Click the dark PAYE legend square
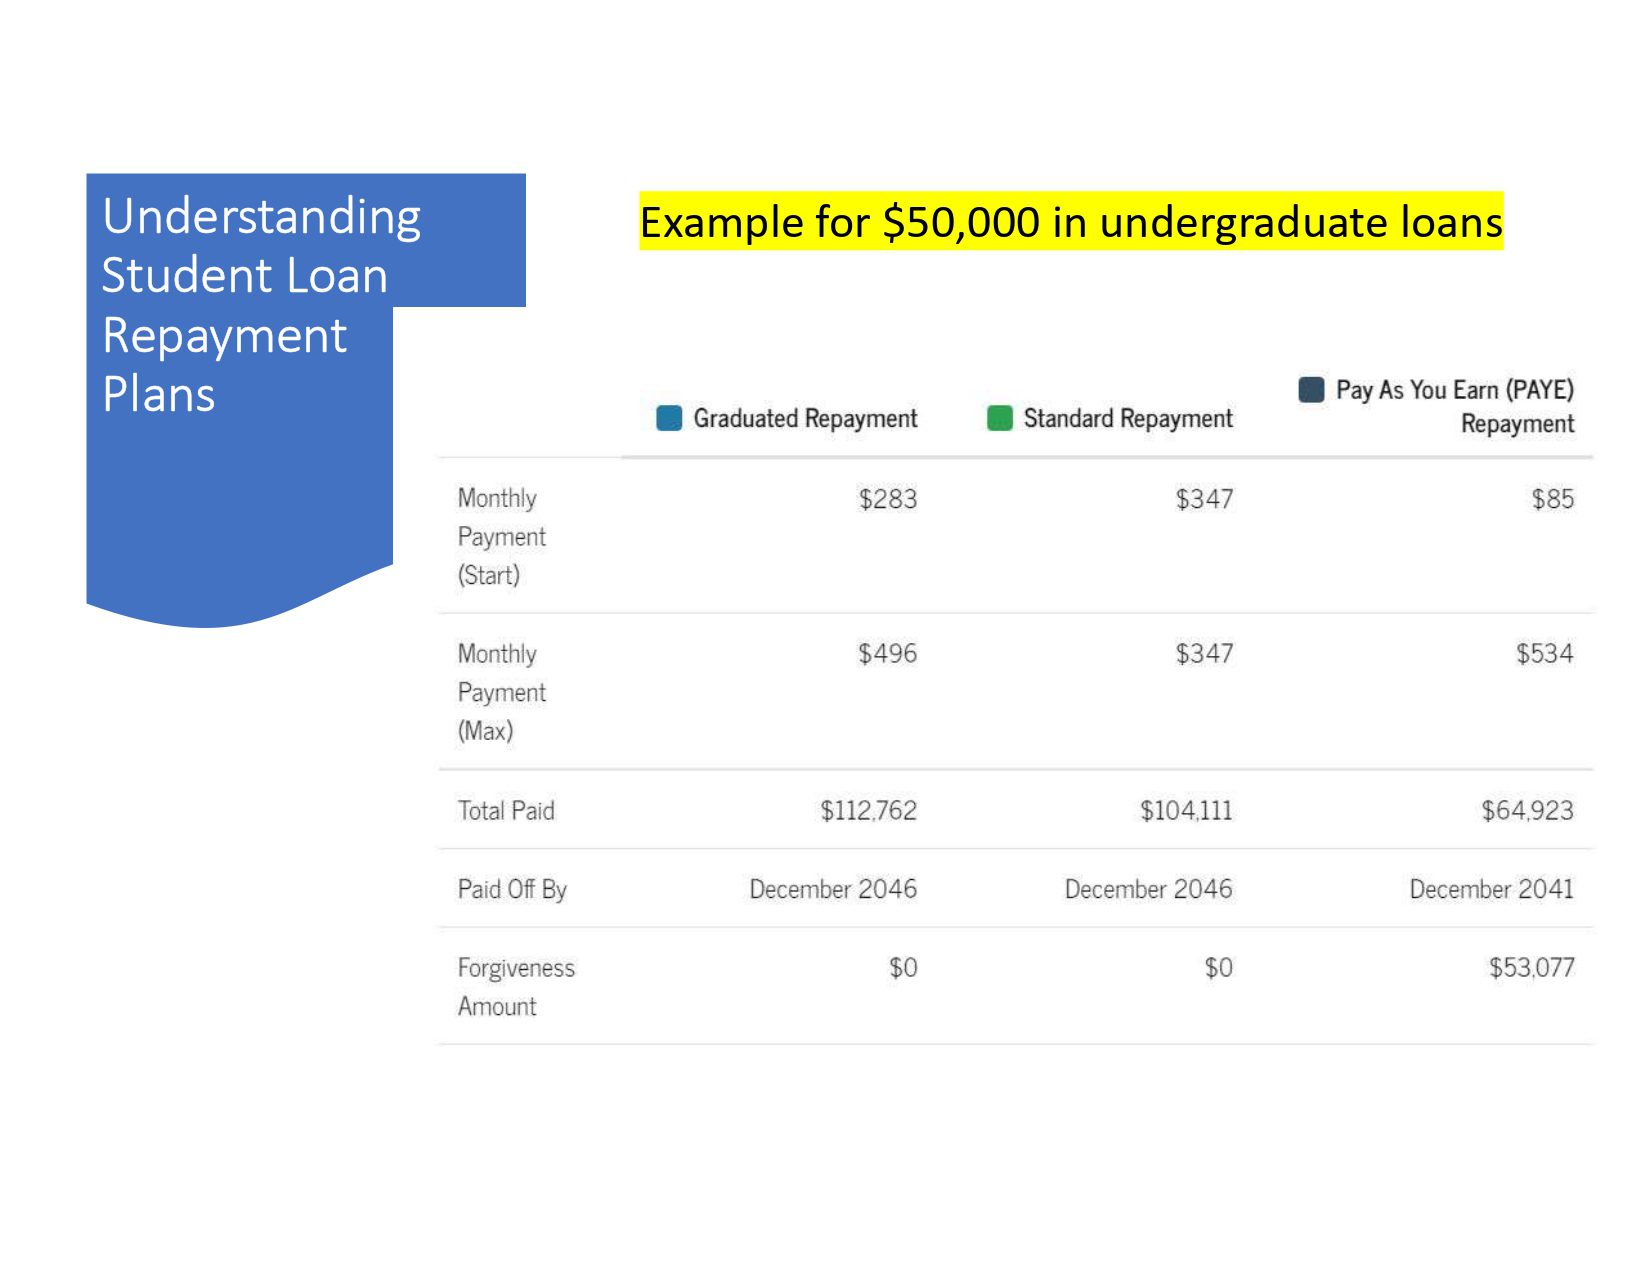Image resolution: width=1650 pixels, height=1275 pixels. [1311, 389]
